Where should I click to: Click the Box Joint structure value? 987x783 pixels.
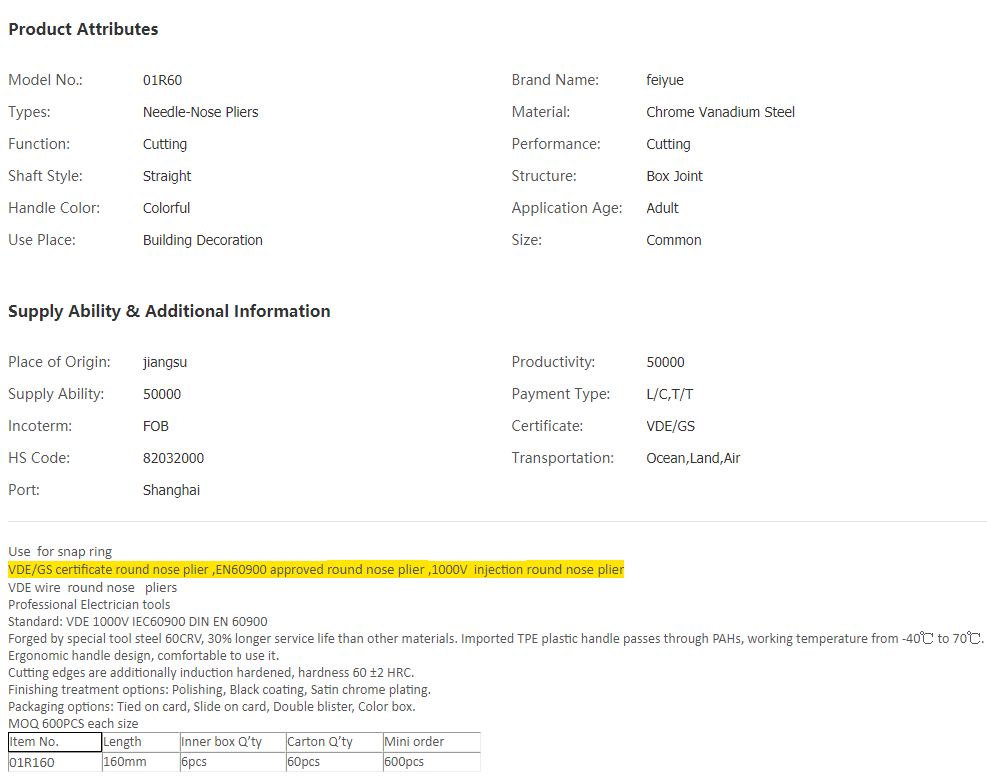(x=674, y=176)
